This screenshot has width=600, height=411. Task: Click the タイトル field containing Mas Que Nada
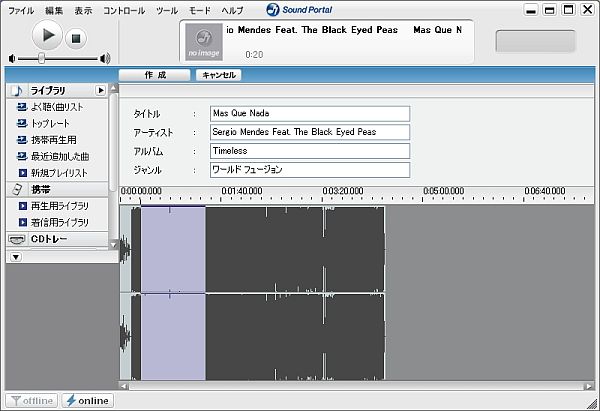point(310,114)
